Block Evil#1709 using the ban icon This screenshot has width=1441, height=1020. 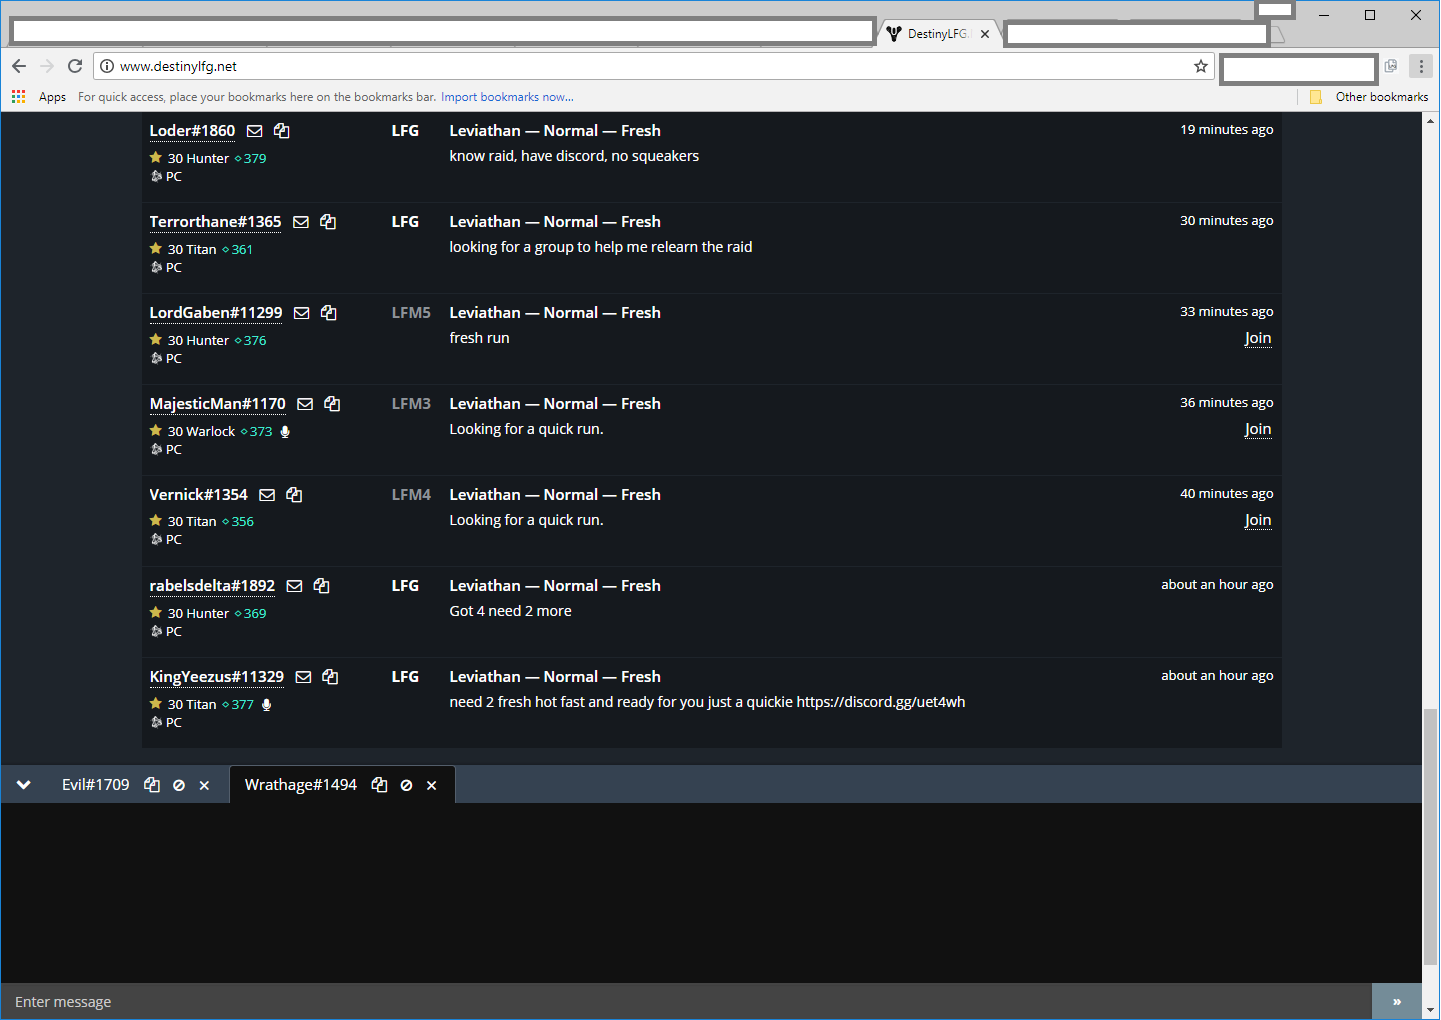[179, 786]
